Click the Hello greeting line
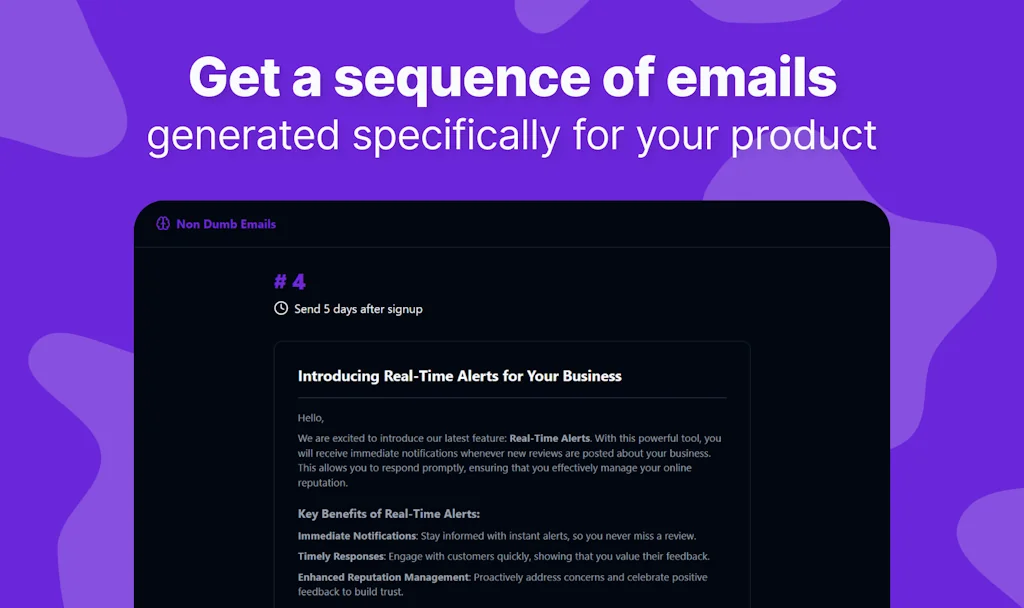Image resolution: width=1024 pixels, height=608 pixels. [x=309, y=418]
